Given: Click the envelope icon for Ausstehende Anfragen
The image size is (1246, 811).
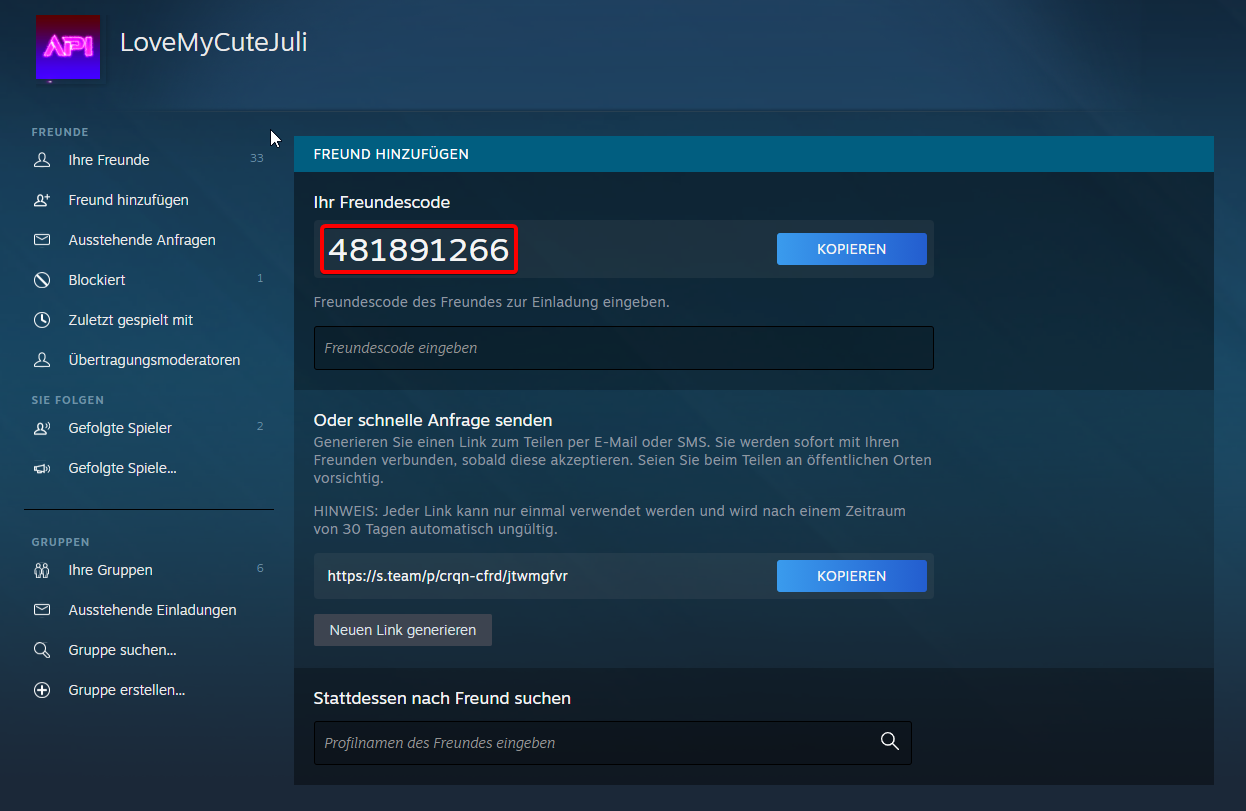Looking at the screenshot, I should click(x=42, y=240).
